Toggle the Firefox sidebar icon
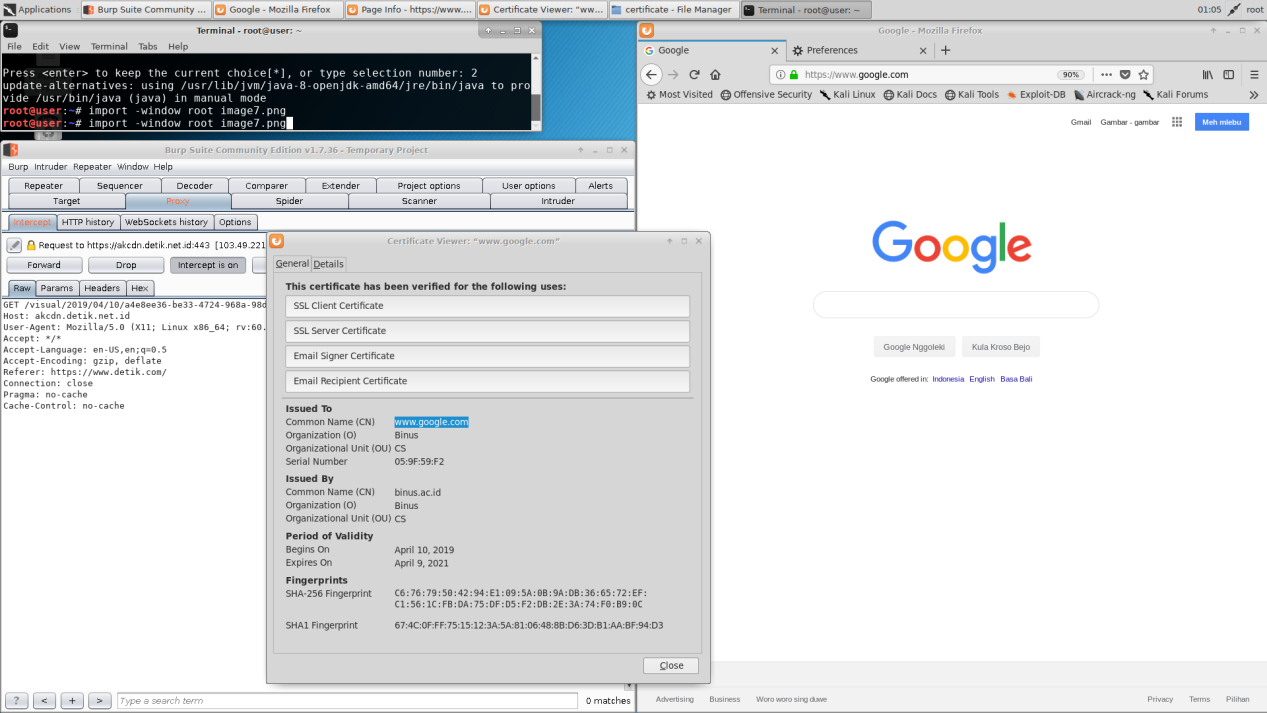The image size is (1267, 713). tap(1229, 74)
